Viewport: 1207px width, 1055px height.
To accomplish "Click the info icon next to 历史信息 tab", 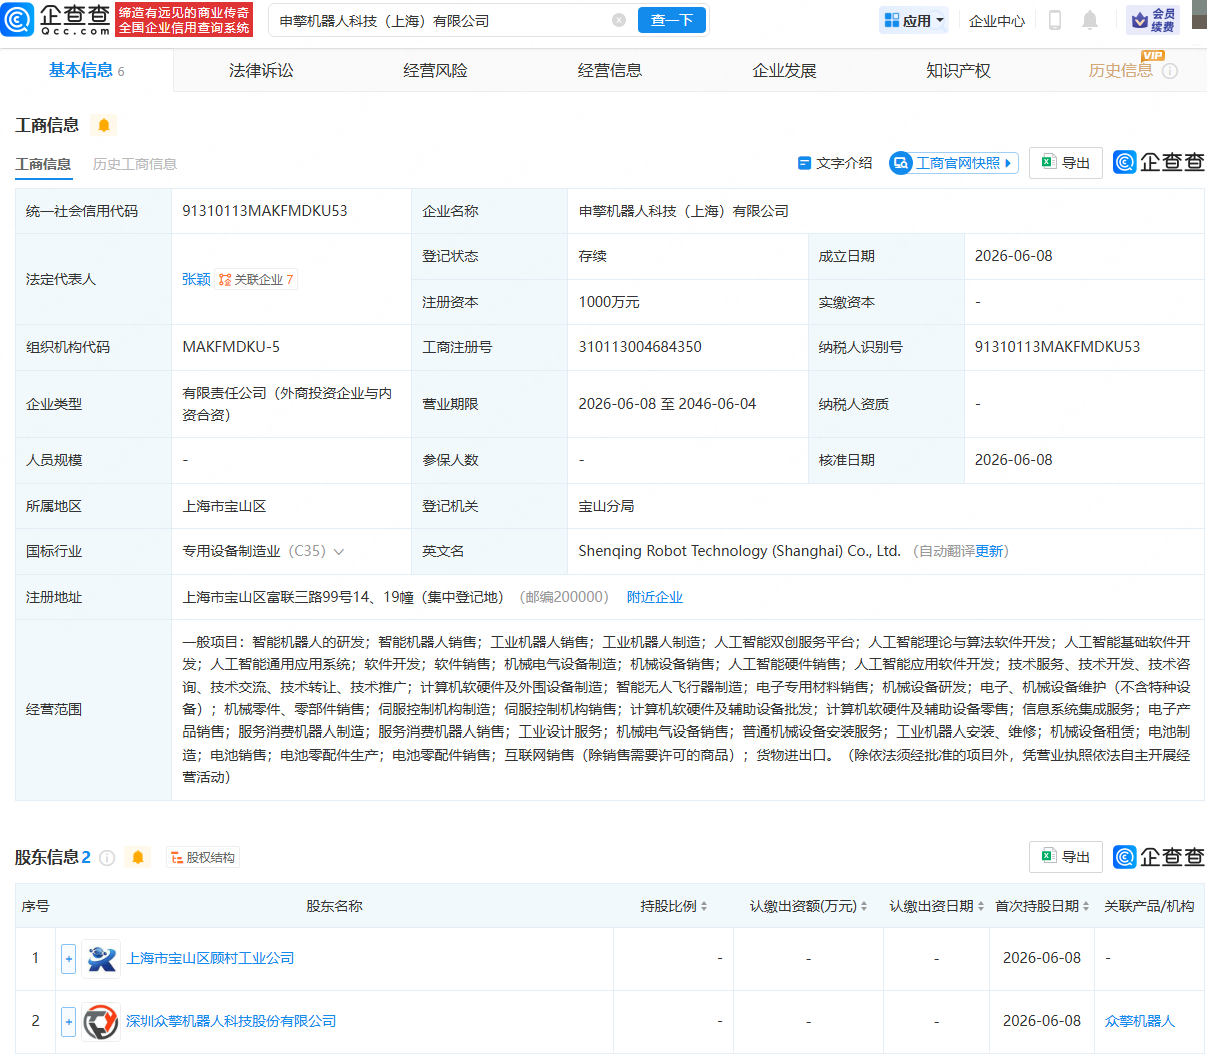I will 1170,71.
